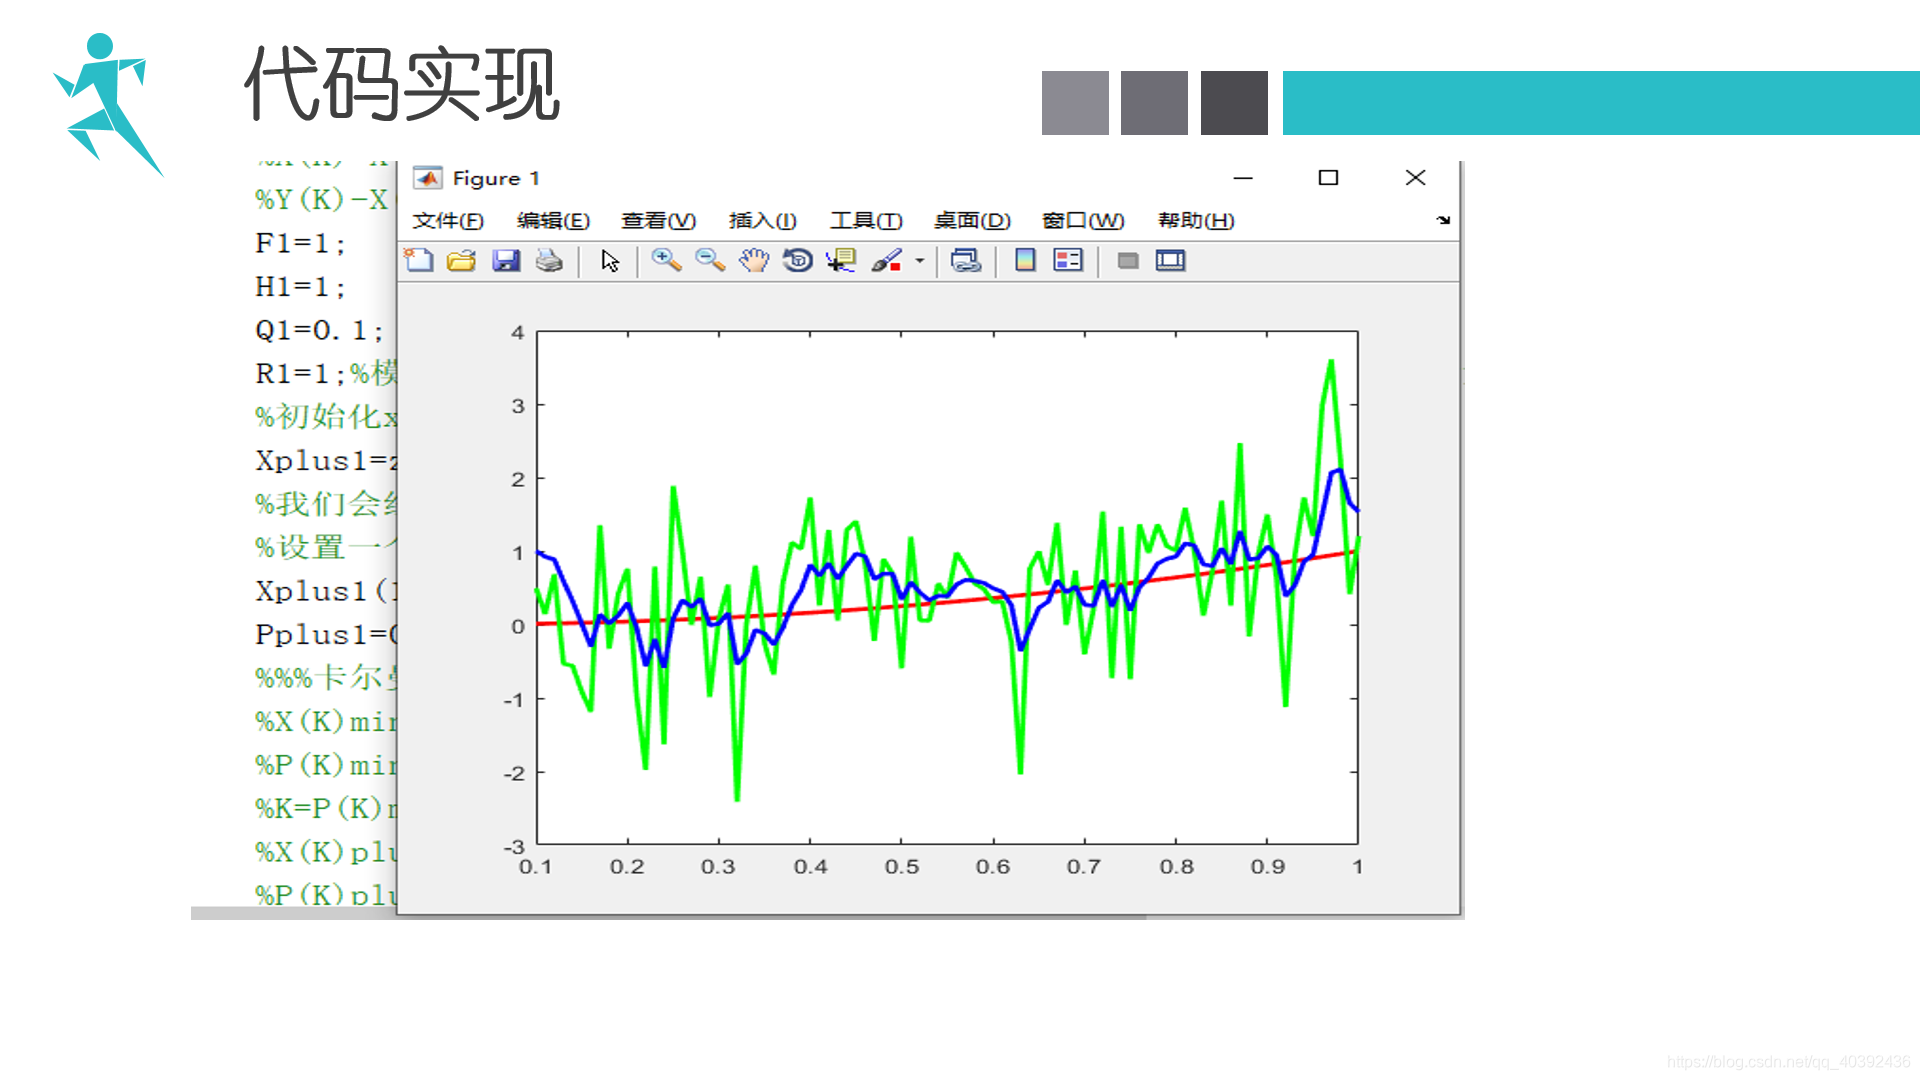The width and height of the screenshot is (1920, 1080).
Task: Open file using the folder icon
Action: click(462, 261)
